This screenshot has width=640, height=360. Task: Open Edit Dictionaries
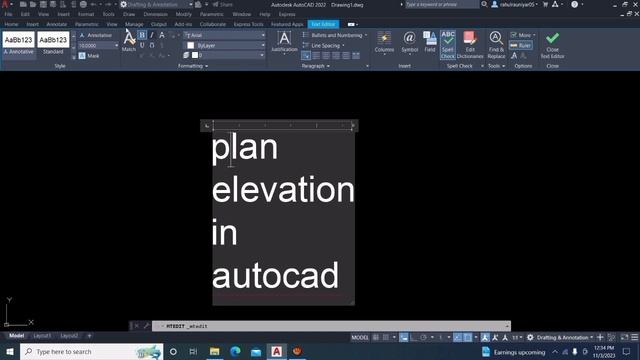coord(470,44)
